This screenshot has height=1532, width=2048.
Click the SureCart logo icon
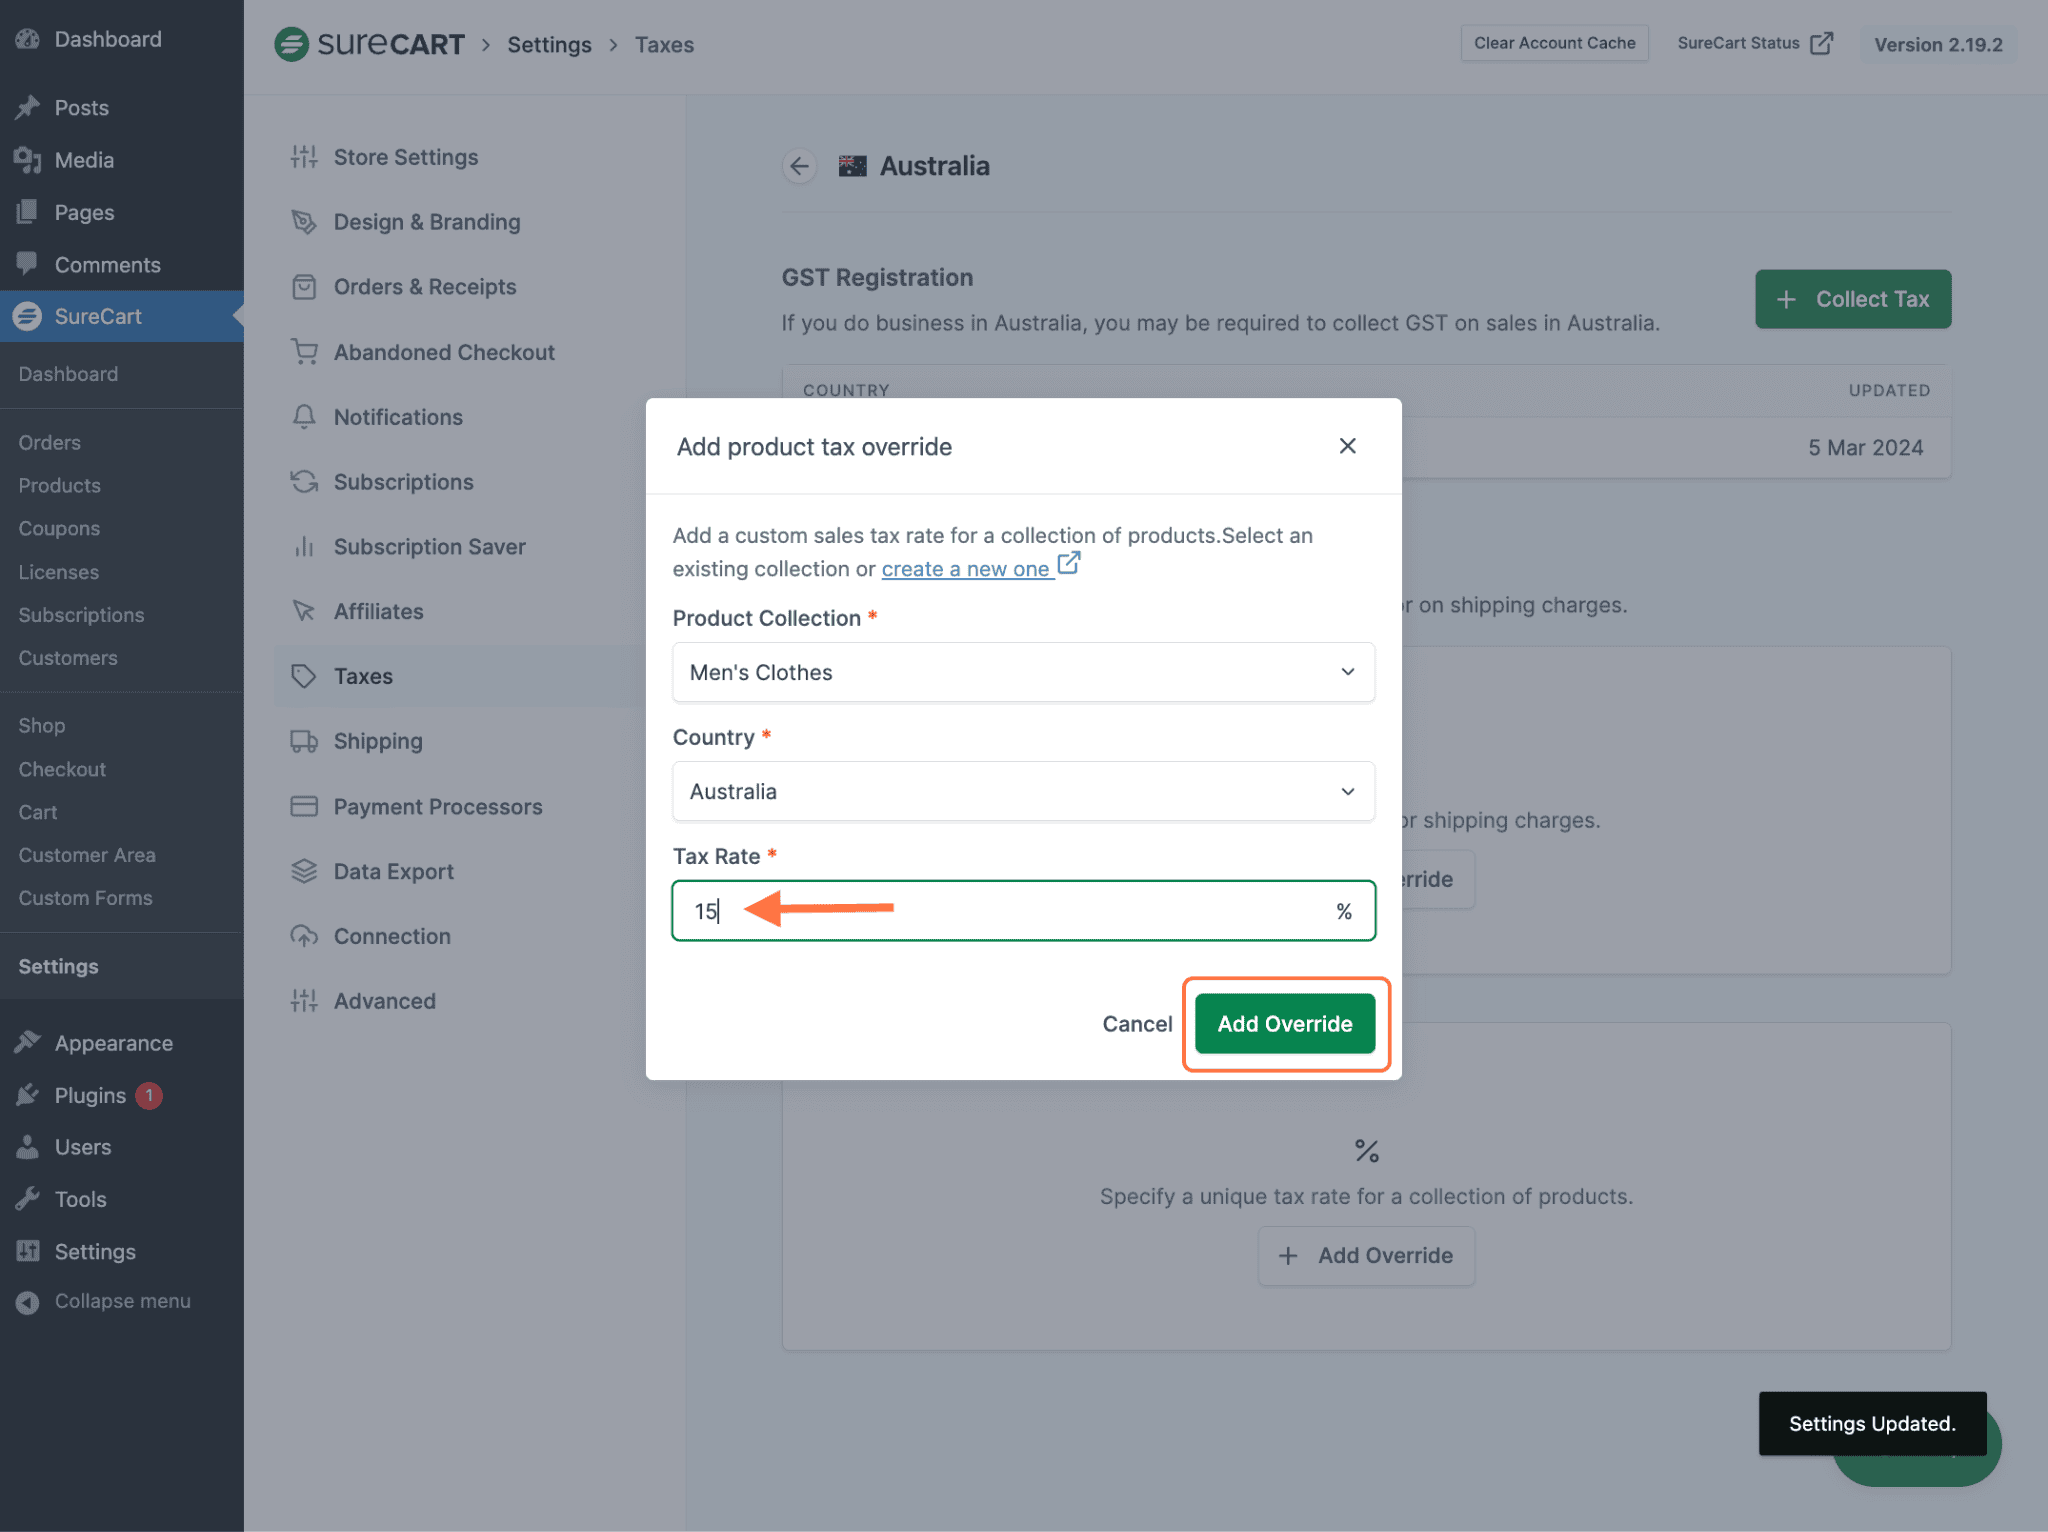click(x=291, y=44)
